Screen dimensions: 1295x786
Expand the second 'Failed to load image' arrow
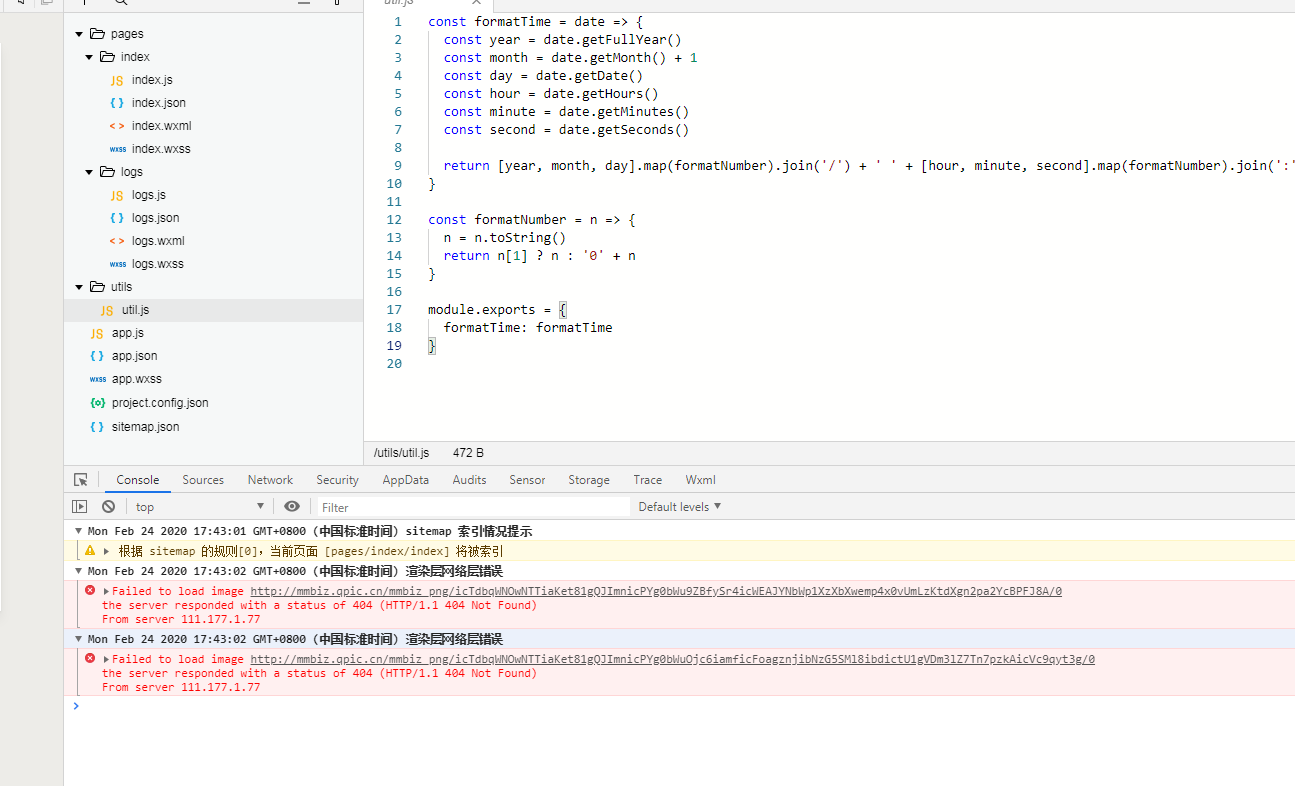point(106,659)
